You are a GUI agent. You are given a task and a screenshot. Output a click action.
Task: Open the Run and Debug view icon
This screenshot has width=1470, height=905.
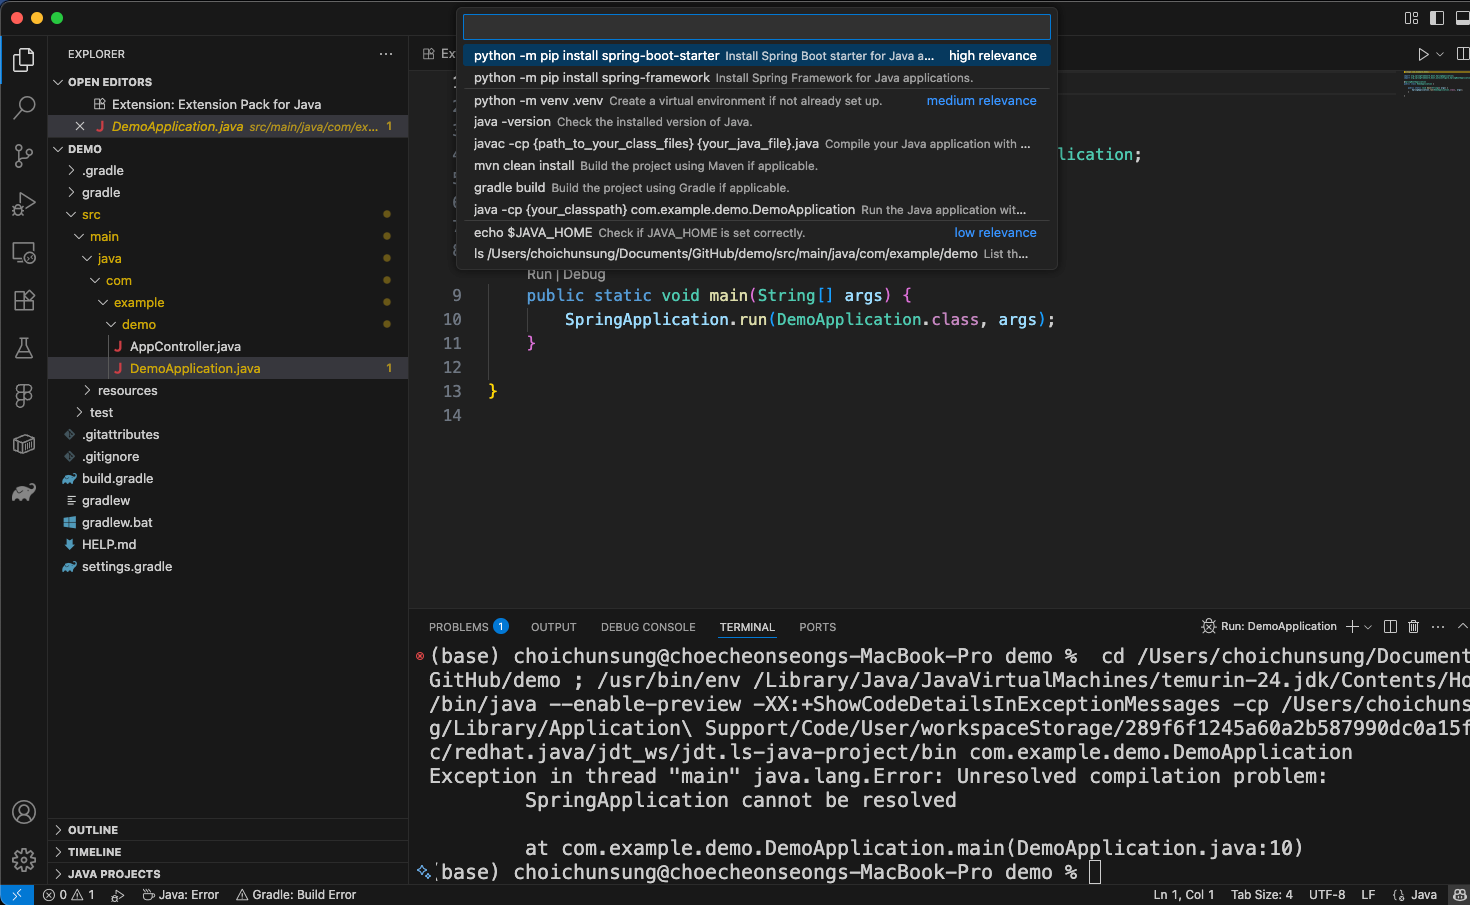pos(24,204)
